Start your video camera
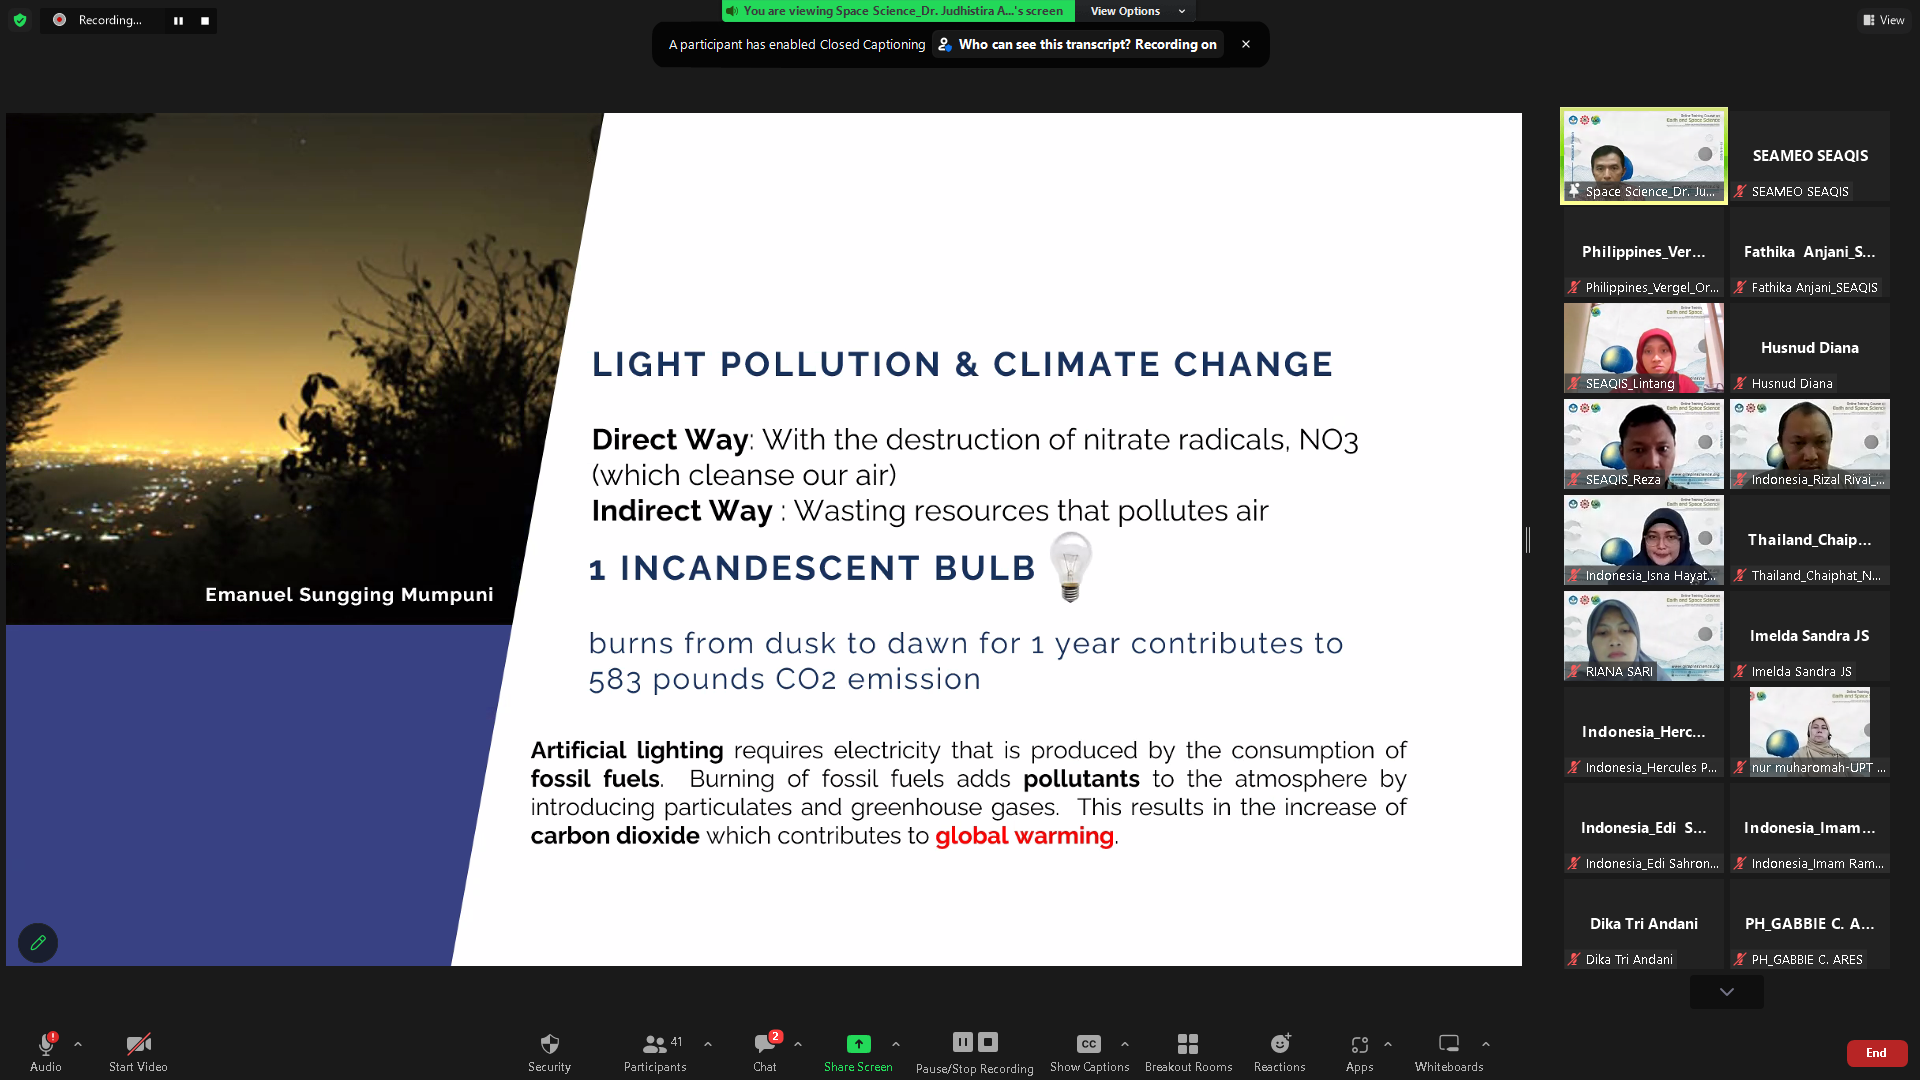This screenshot has width=1920, height=1080. [137, 1043]
